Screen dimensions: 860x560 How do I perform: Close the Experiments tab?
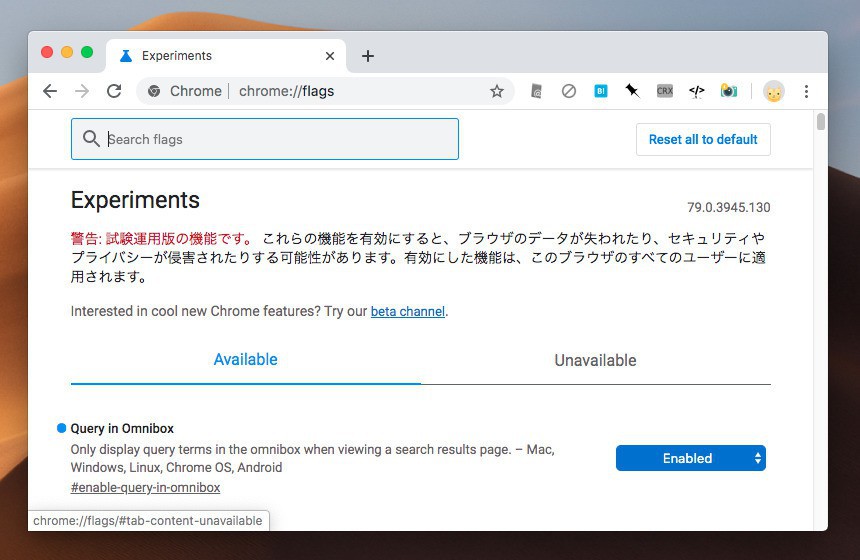(x=330, y=56)
